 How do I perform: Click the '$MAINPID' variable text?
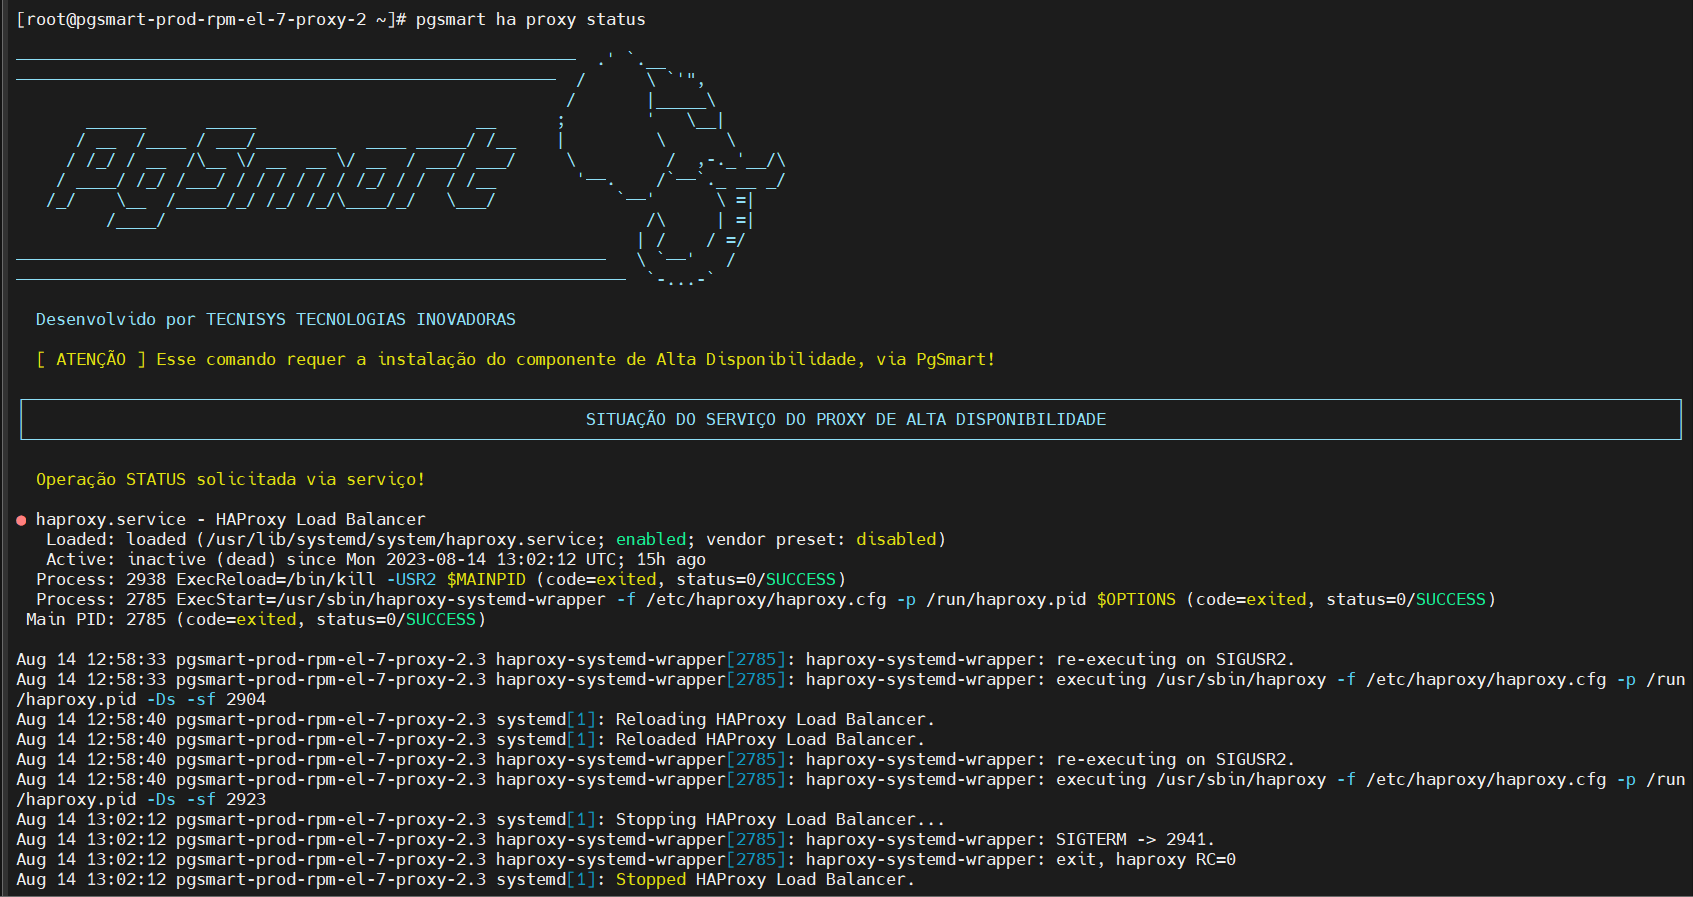(x=486, y=579)
